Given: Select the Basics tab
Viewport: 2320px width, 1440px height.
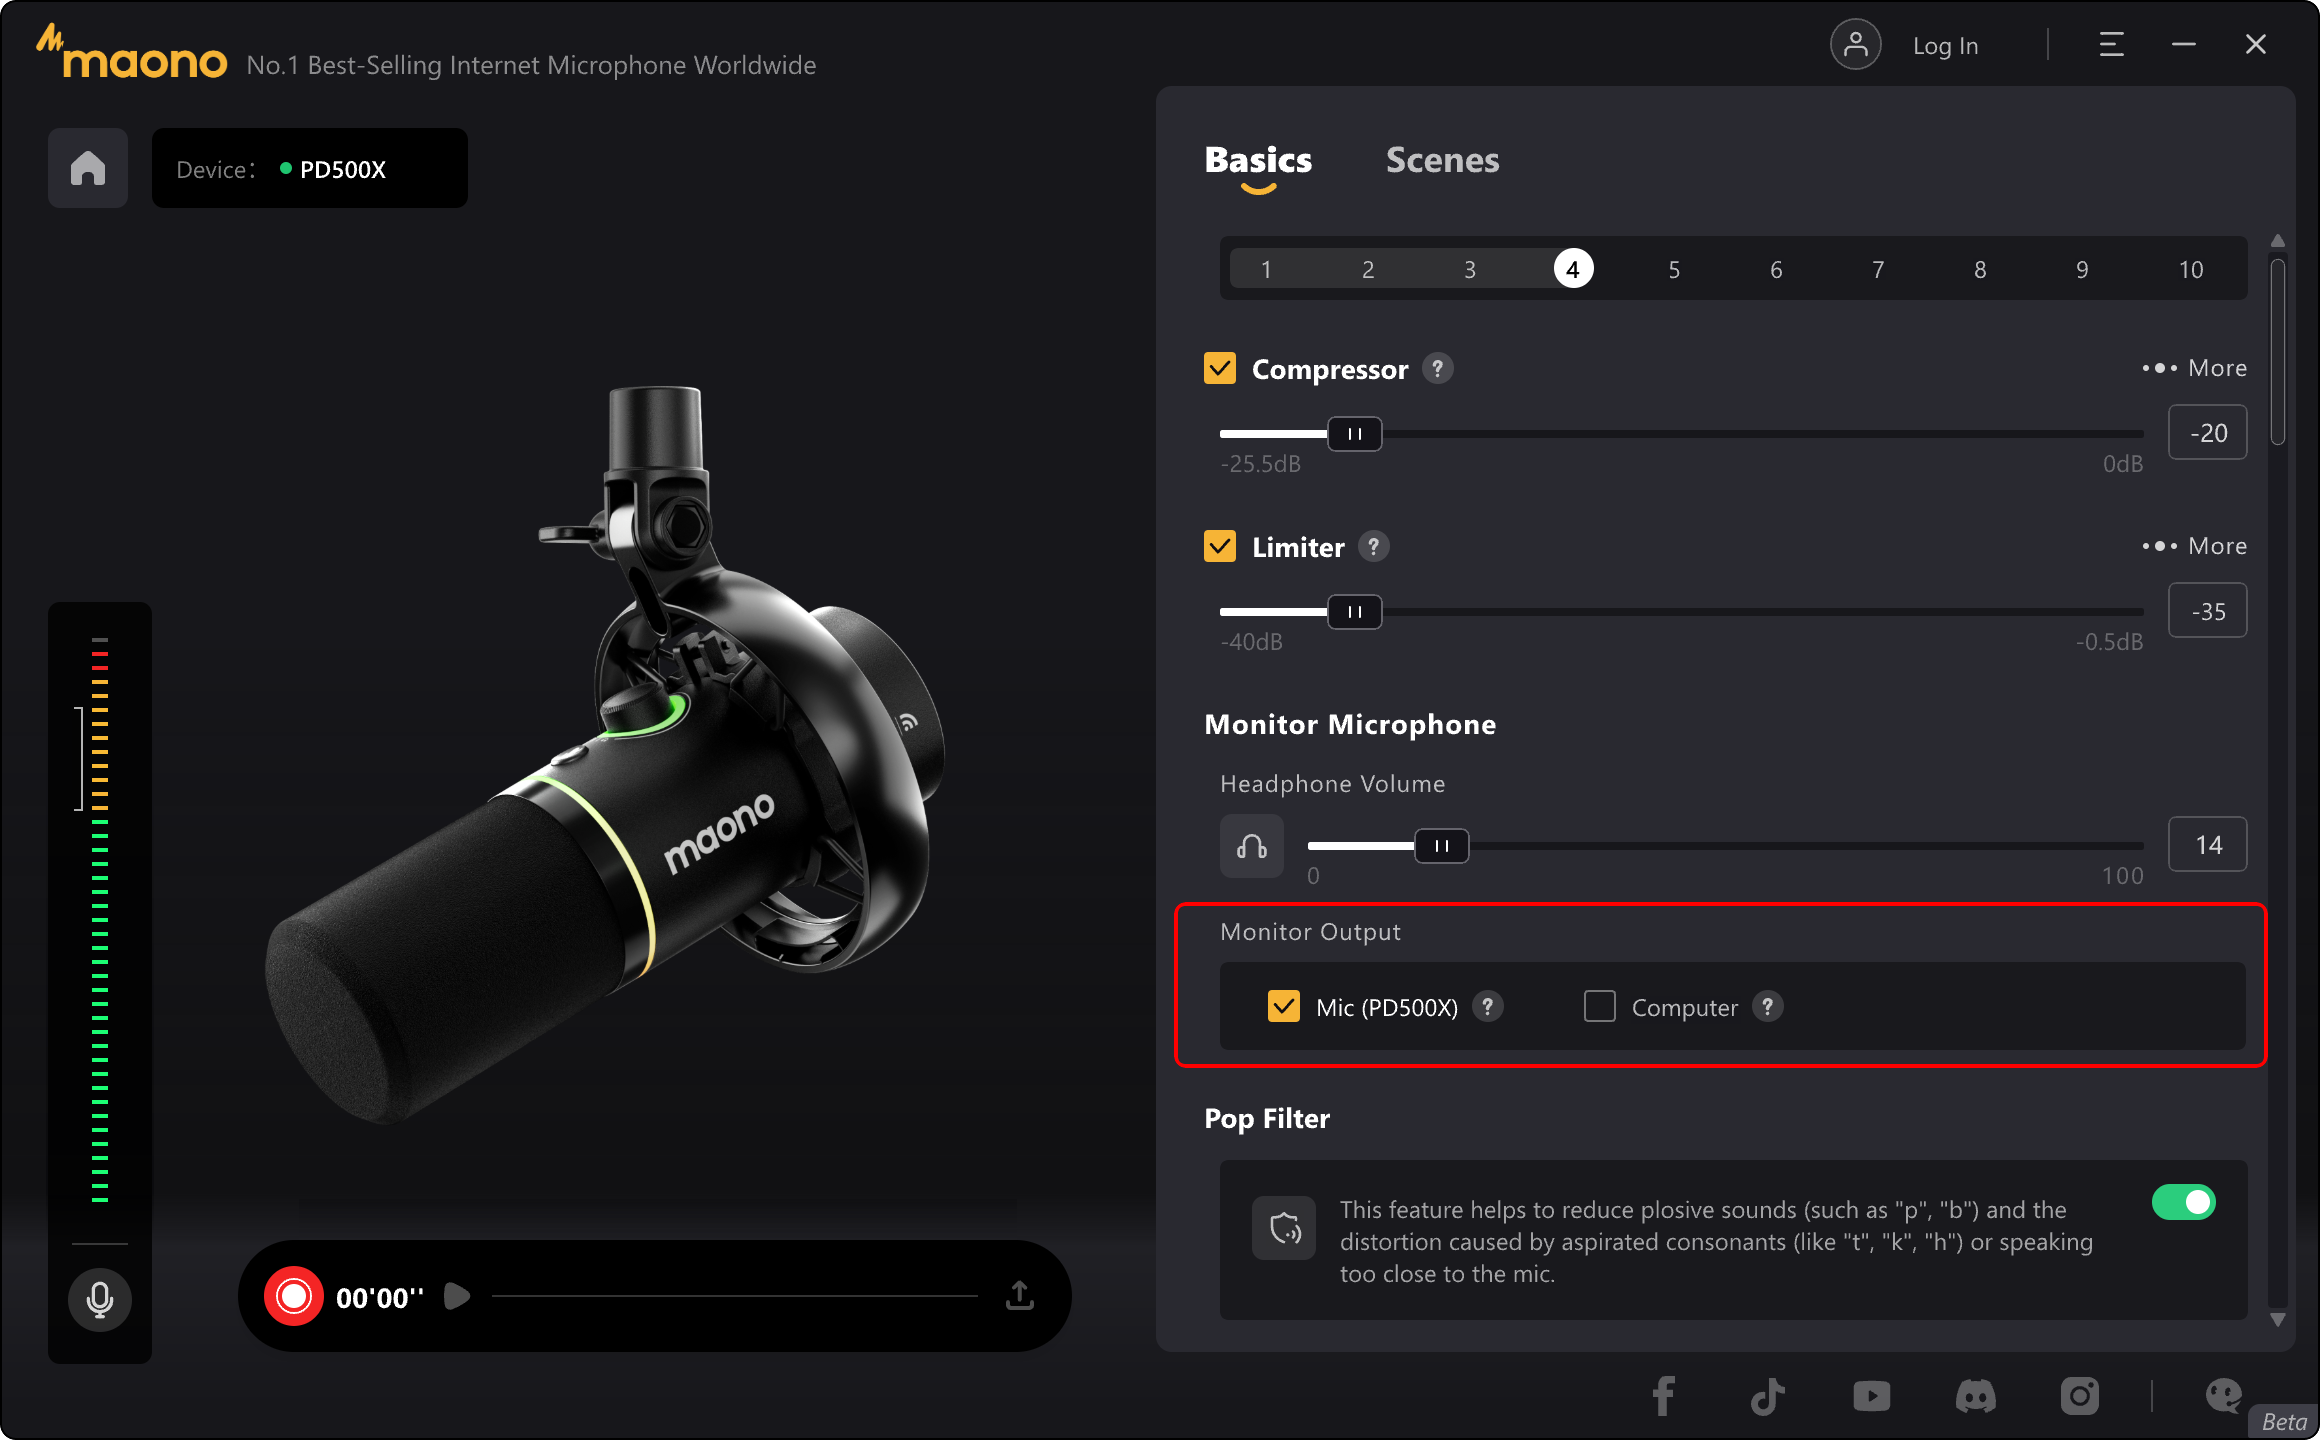Looking at the screenshot, I should (x=1258, y=160).
